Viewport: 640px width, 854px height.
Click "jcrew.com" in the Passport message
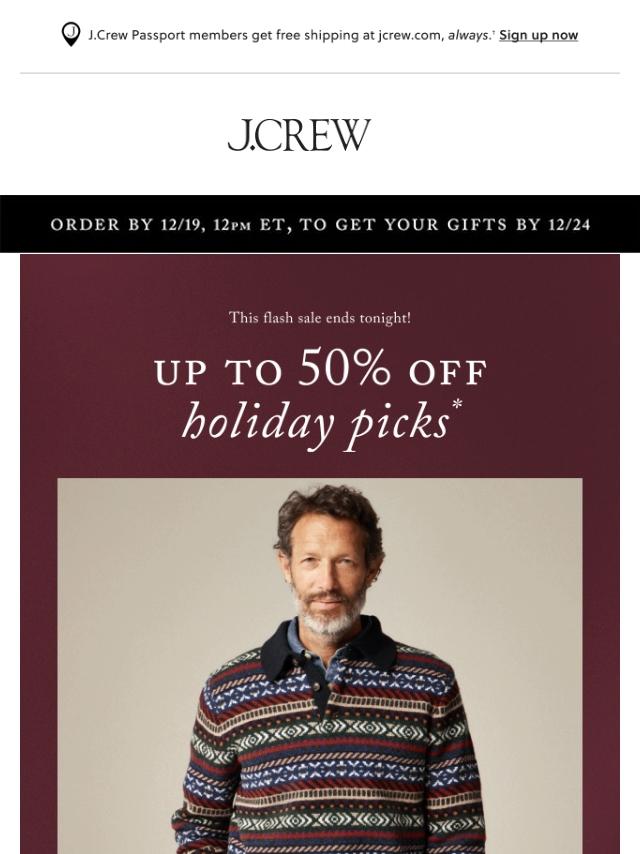pyautogui.click(x=409, y=35)
